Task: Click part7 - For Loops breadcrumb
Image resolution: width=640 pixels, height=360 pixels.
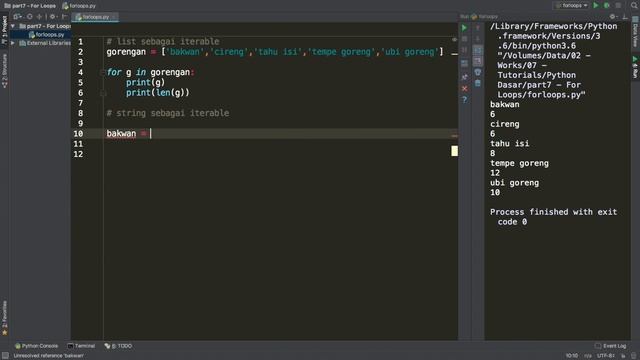Action: coord(30,6)
